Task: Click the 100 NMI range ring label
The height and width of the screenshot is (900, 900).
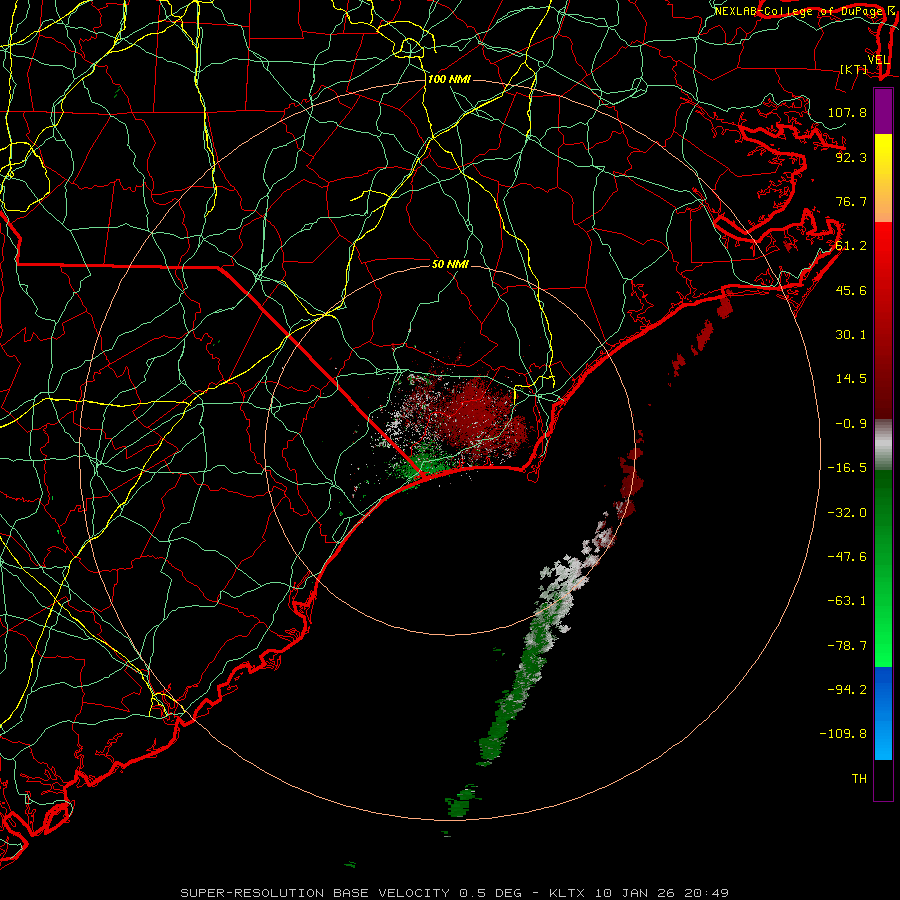Action: pos(449,79)
